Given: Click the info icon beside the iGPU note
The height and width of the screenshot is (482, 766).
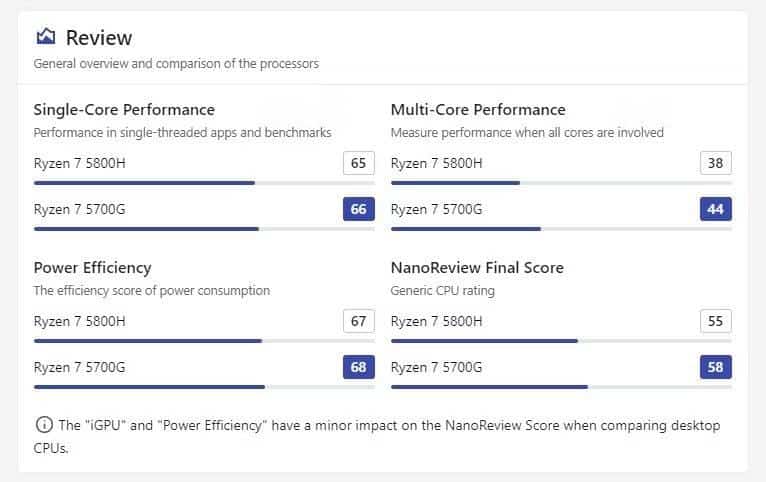Looking at the screenshot, I should (44, 425).
